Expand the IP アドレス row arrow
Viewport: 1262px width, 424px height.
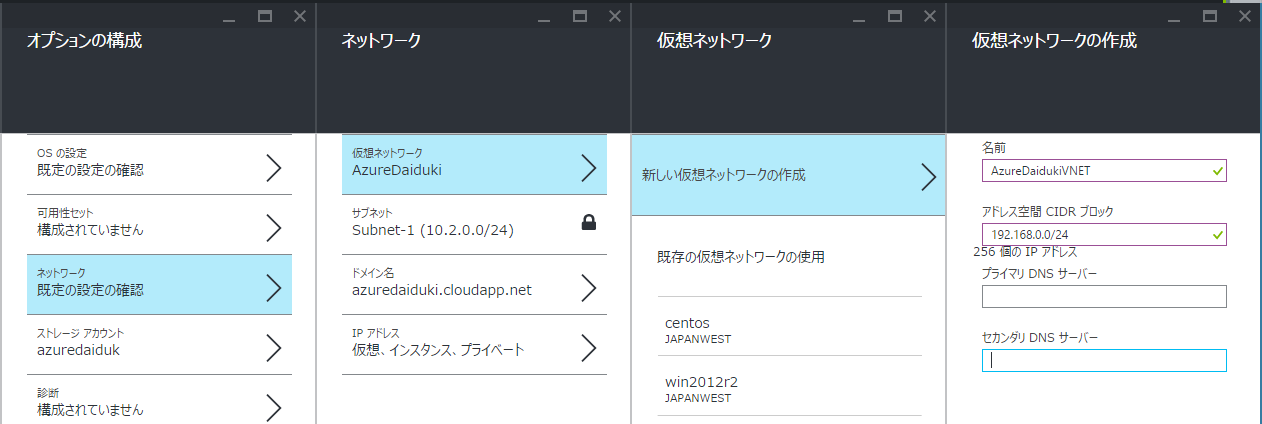588,348
